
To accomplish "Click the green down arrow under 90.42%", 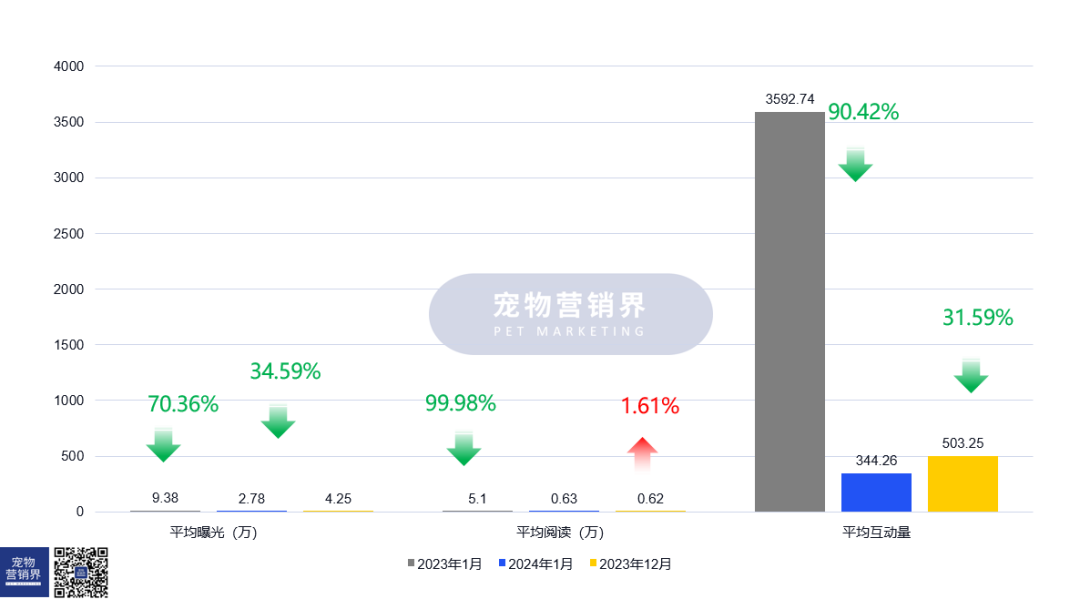I will (x=855, y=164).
